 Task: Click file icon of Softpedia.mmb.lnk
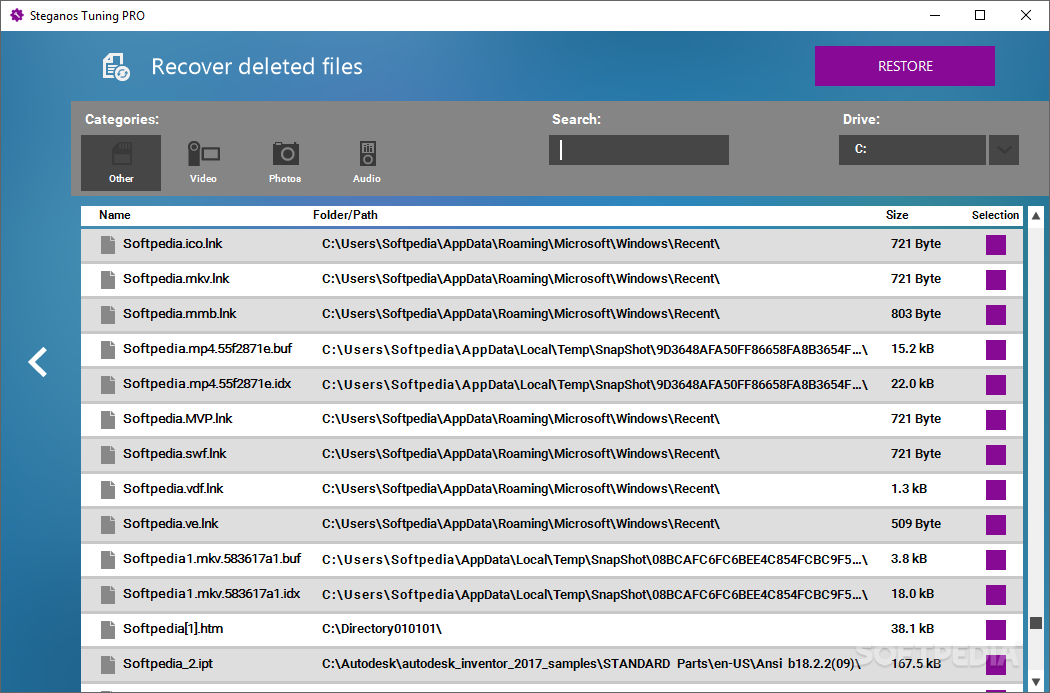[x=108, y=314]
